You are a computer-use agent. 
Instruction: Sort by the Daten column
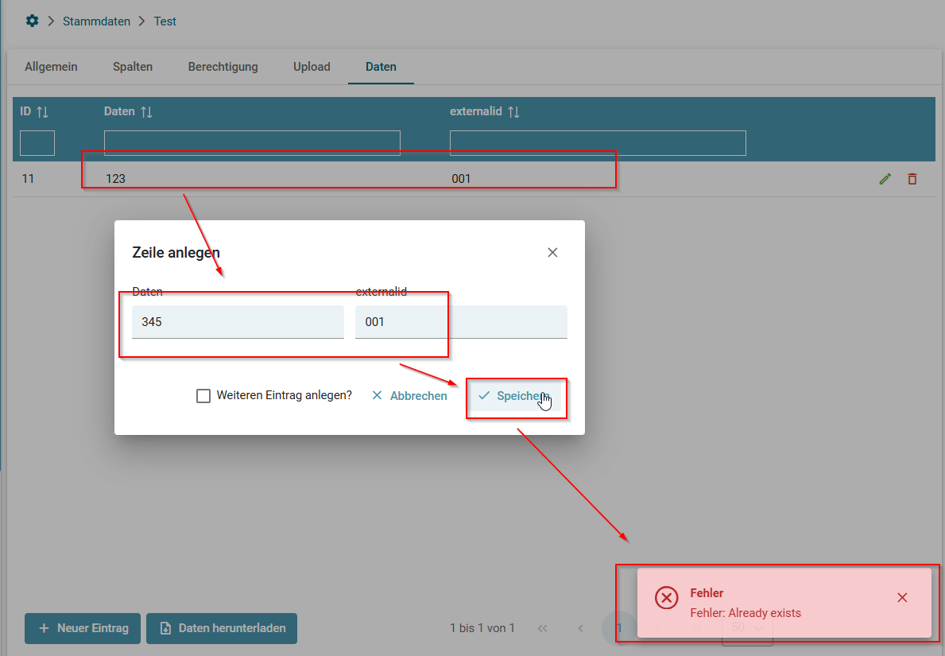tap(146, 112)
